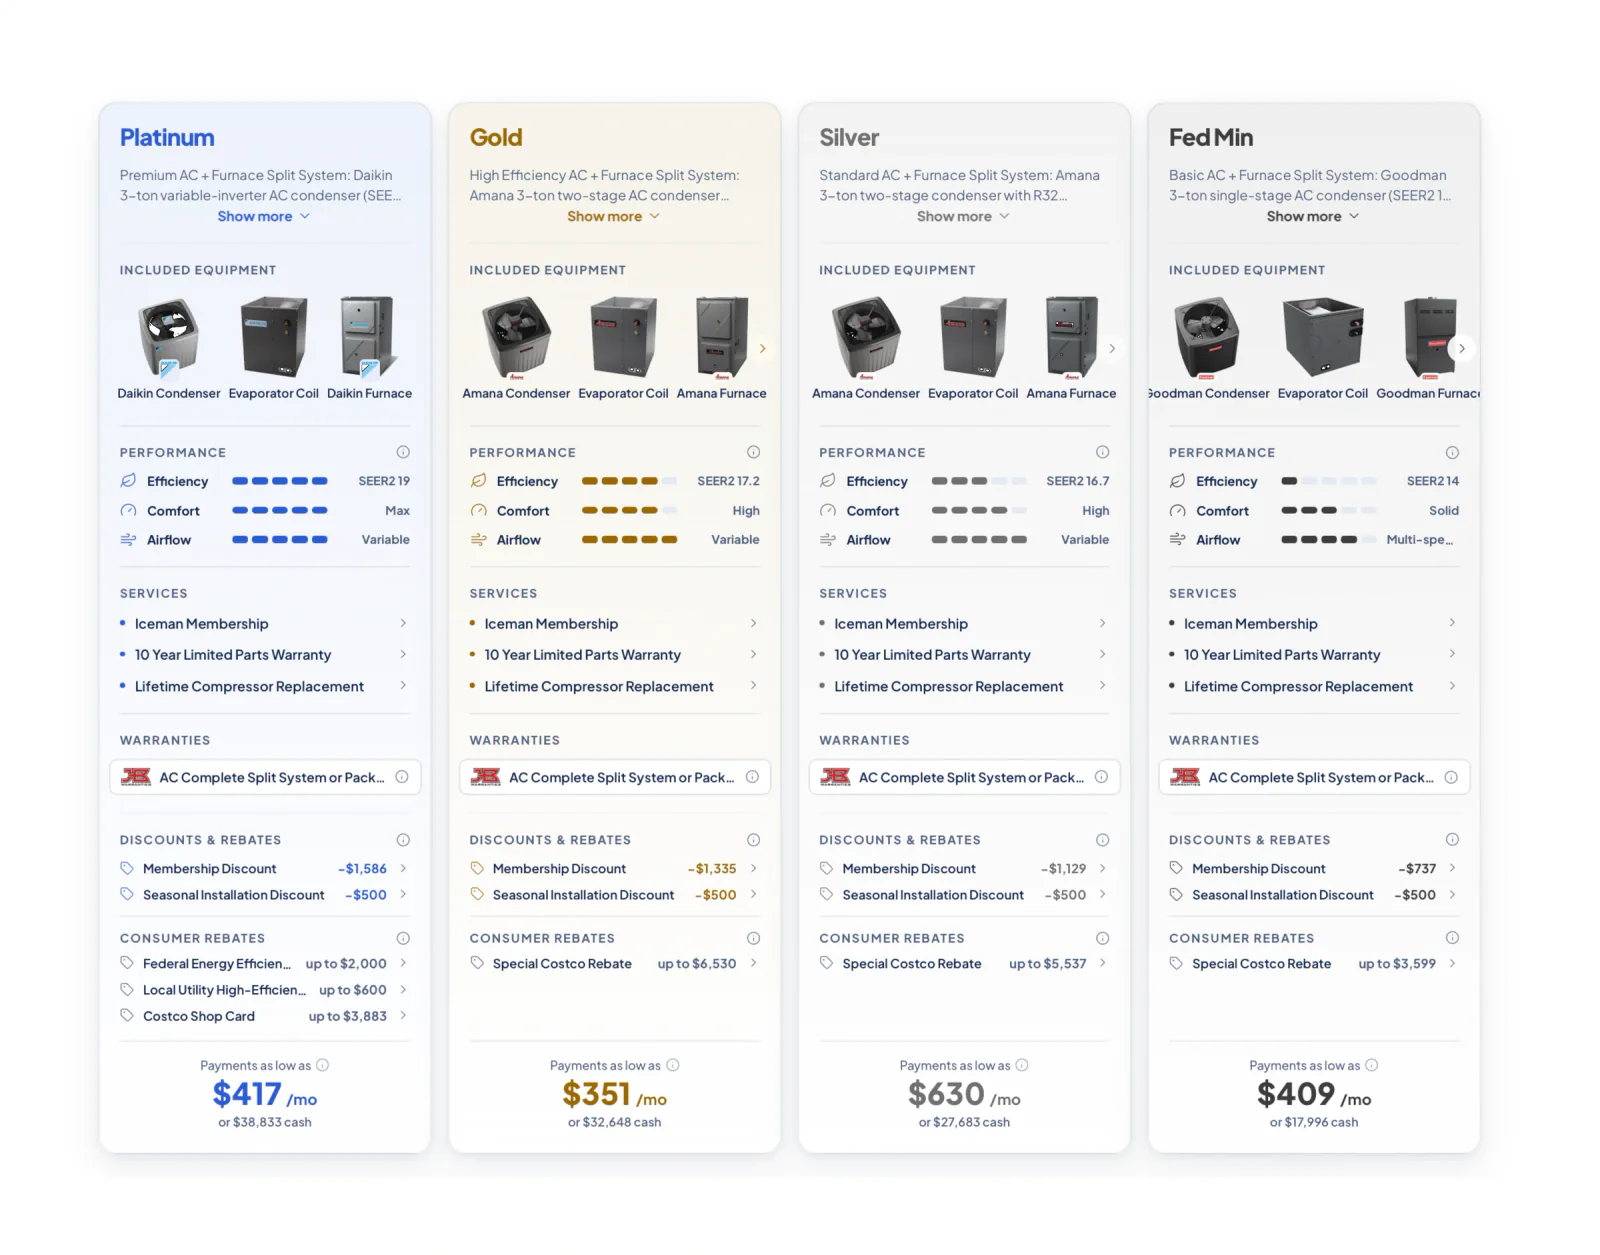Expand Fed Min description with Show more
This screenshot has width=1600, height=1255.
[1313, 216]
